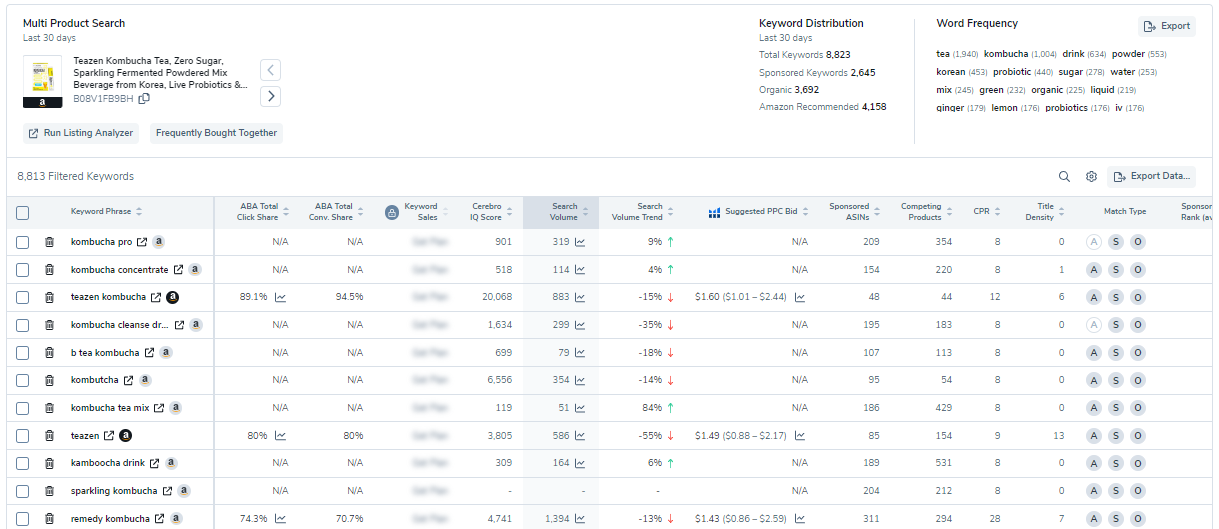This screenshot has width=1219, height=529.
Task: Click Amazon badge beside teazen kombucha
Action: tap(172, 297)
